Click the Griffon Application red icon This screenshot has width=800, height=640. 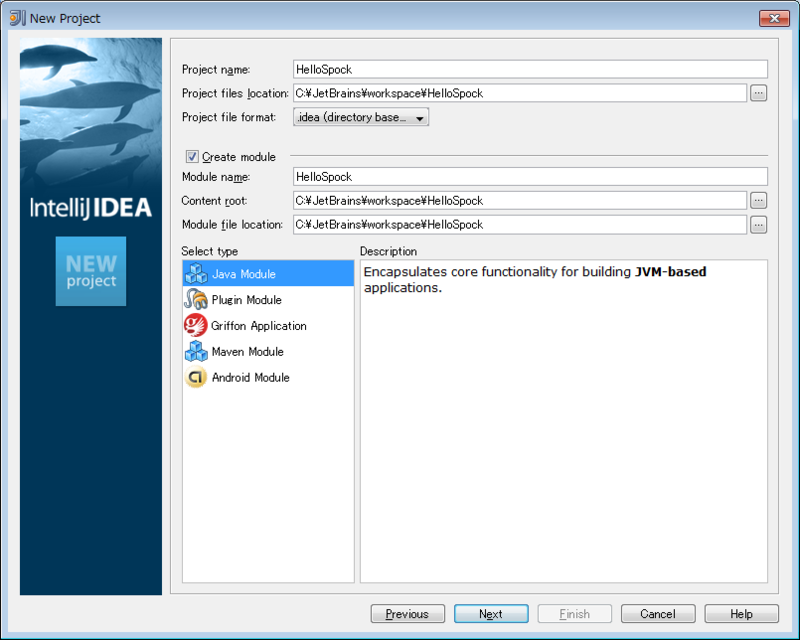pyautogui.click(x=196, y=326)
